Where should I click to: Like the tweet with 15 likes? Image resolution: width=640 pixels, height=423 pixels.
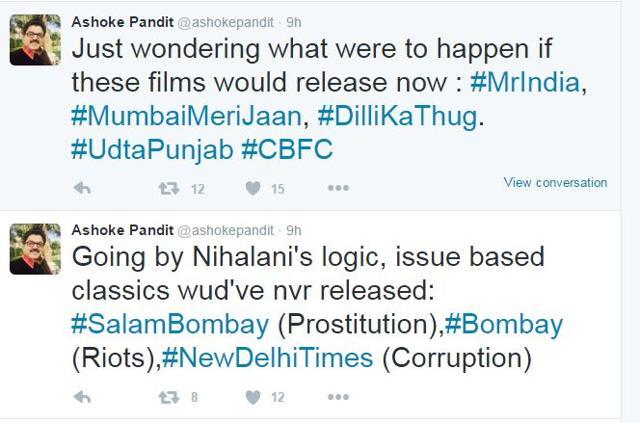click(x=253, y=188)
